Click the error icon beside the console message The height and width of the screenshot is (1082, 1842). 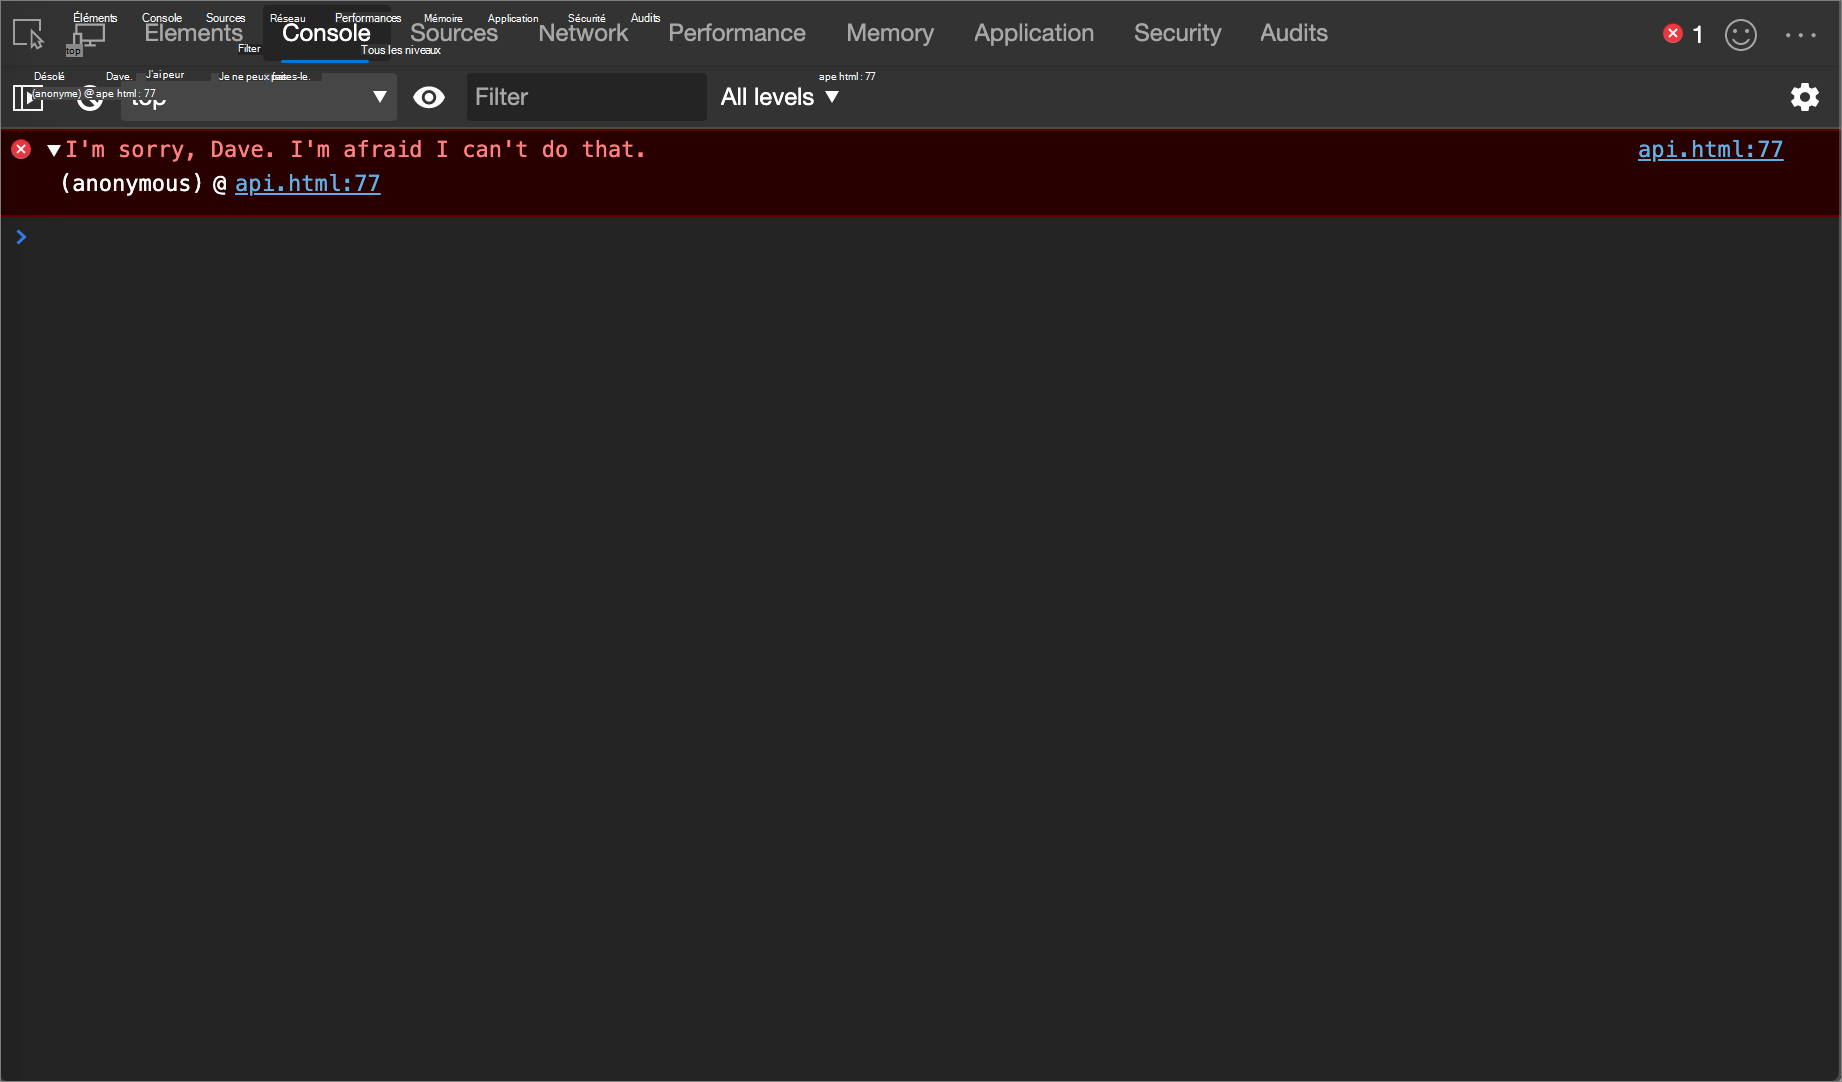tap(21, 149)
